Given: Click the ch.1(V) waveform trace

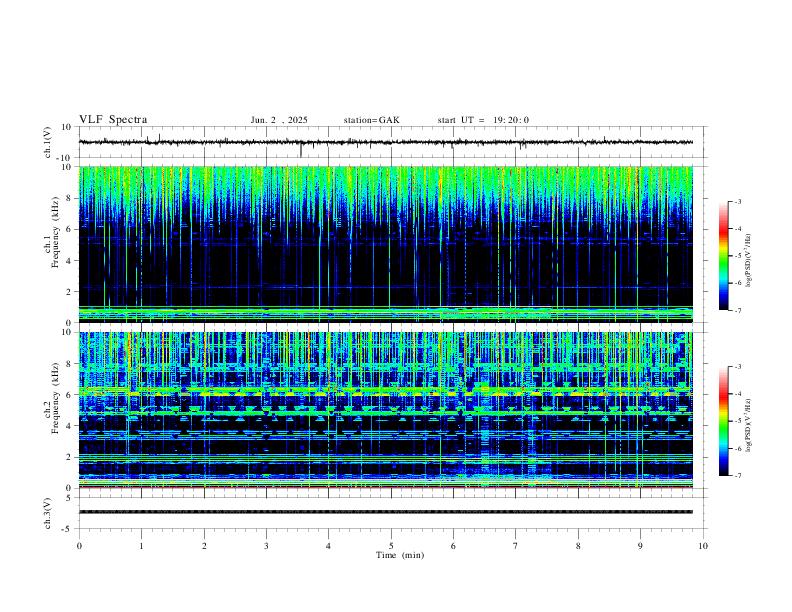Looking at the screenshot, I should [385, 142].
